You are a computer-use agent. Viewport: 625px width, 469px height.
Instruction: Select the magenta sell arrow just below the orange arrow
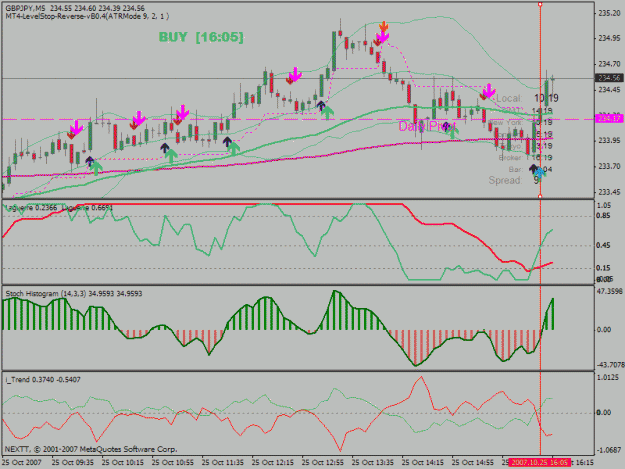382,37
